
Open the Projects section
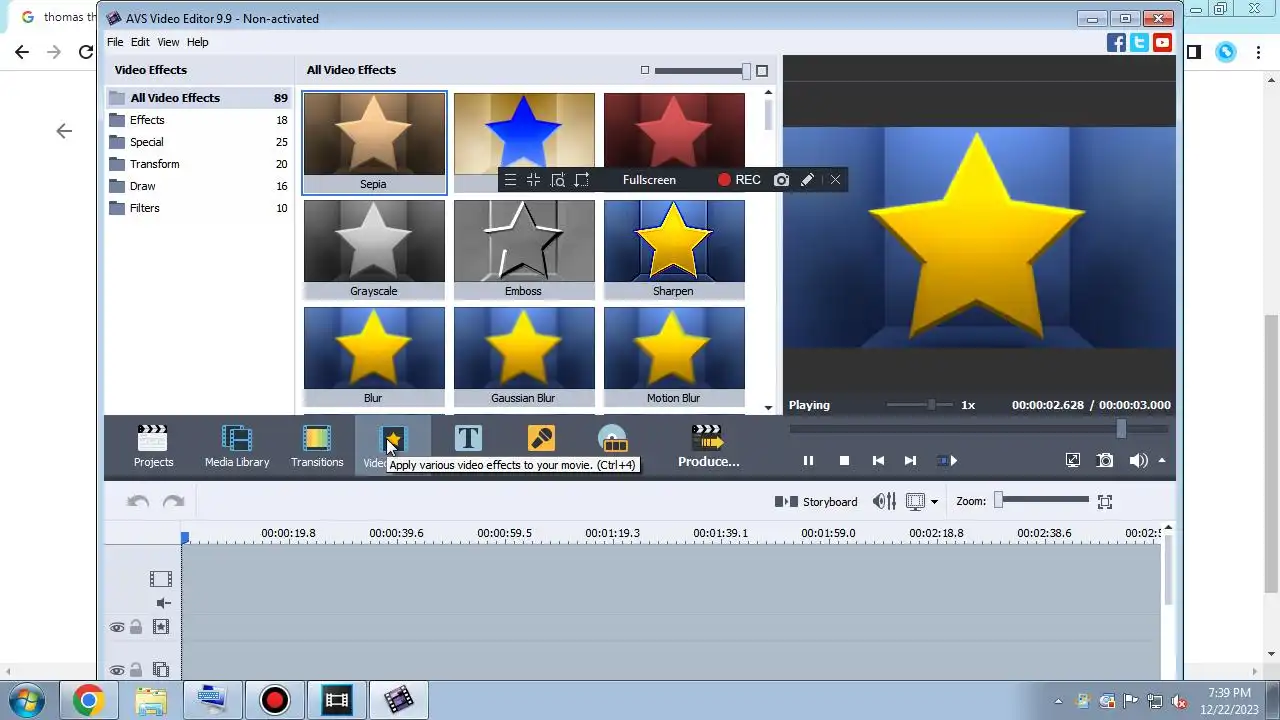[153, 446]
